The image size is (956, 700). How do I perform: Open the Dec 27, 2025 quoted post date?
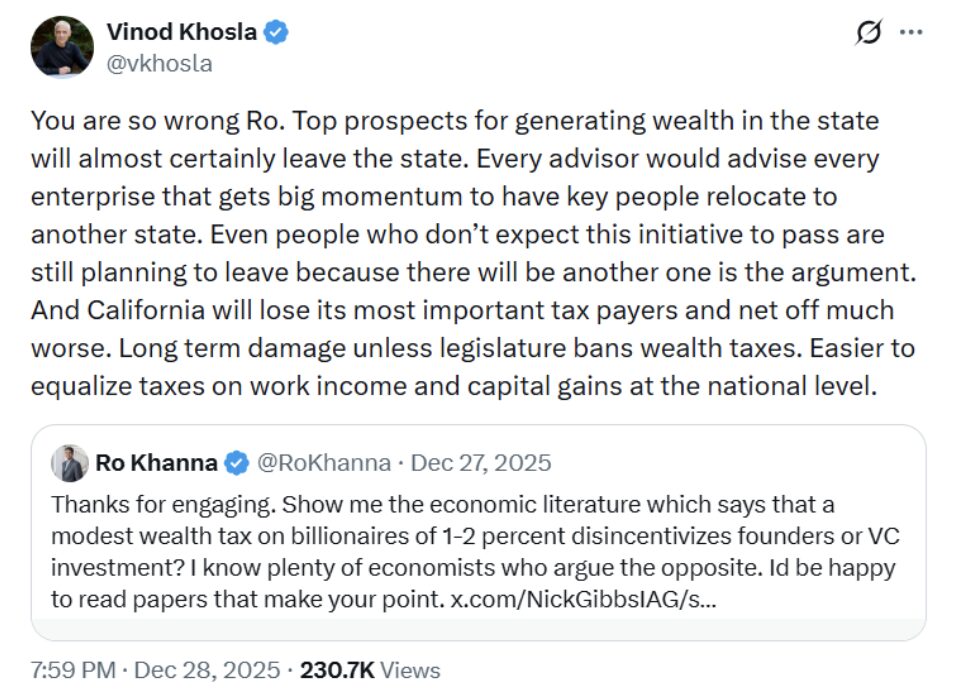481,463
